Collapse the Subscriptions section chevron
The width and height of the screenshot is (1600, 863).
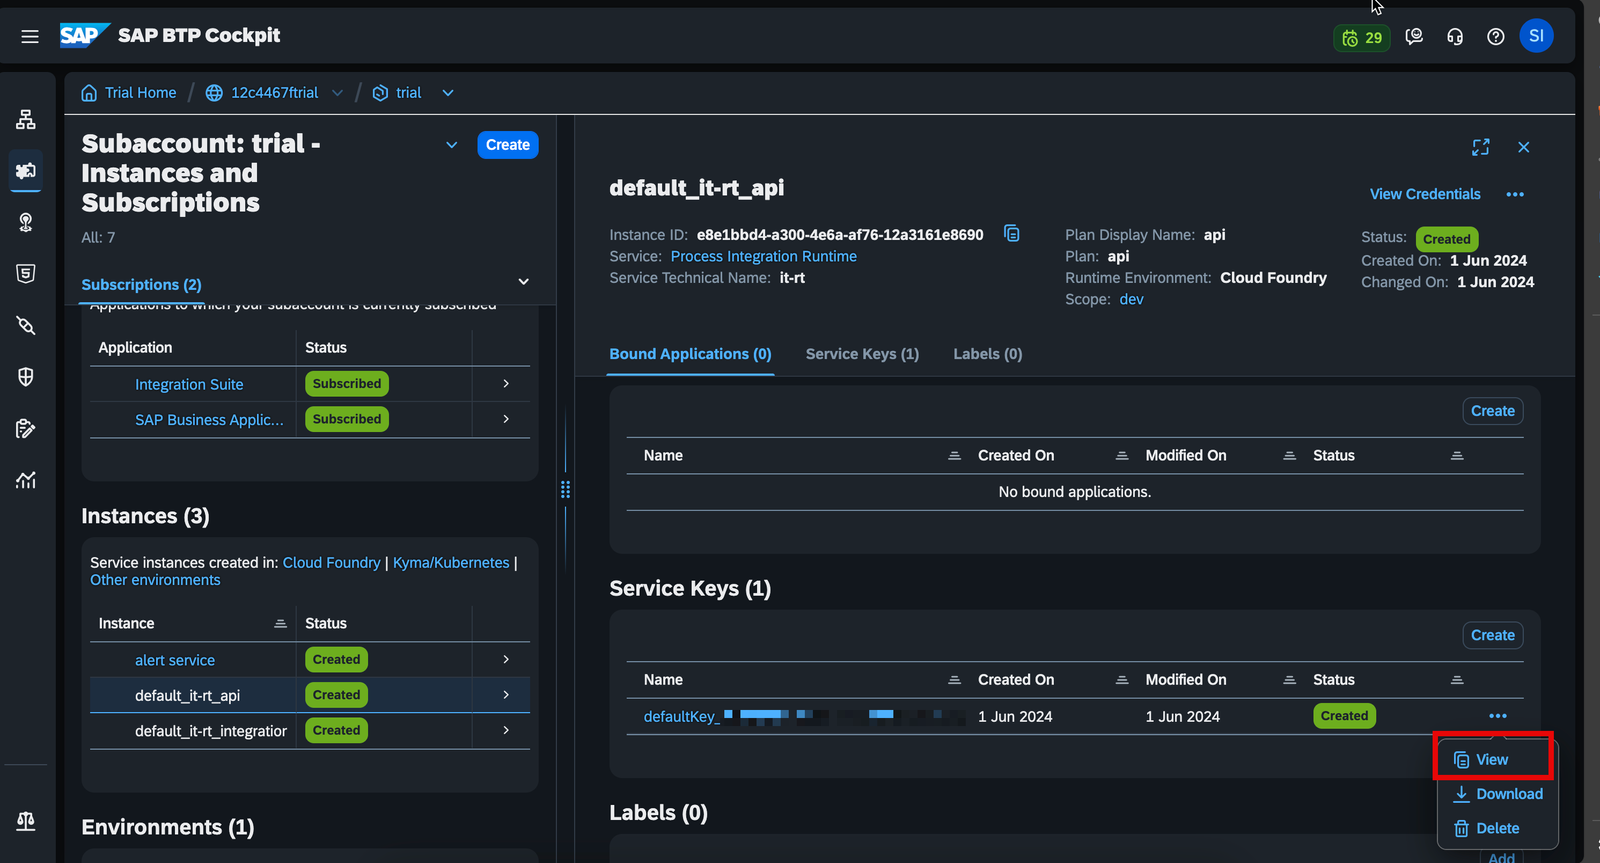tap(523, 282)
